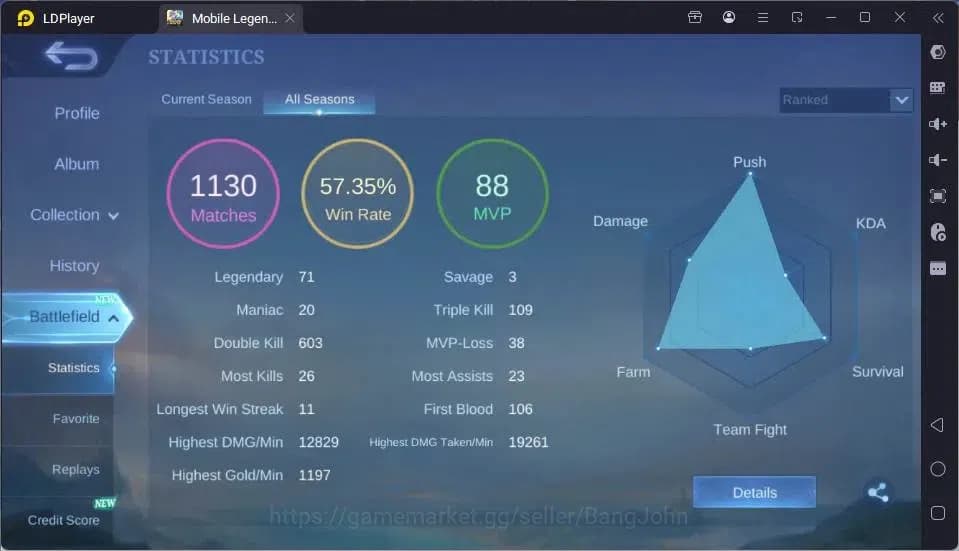Click the Damage label on radar chart

(x=620, y=221)
